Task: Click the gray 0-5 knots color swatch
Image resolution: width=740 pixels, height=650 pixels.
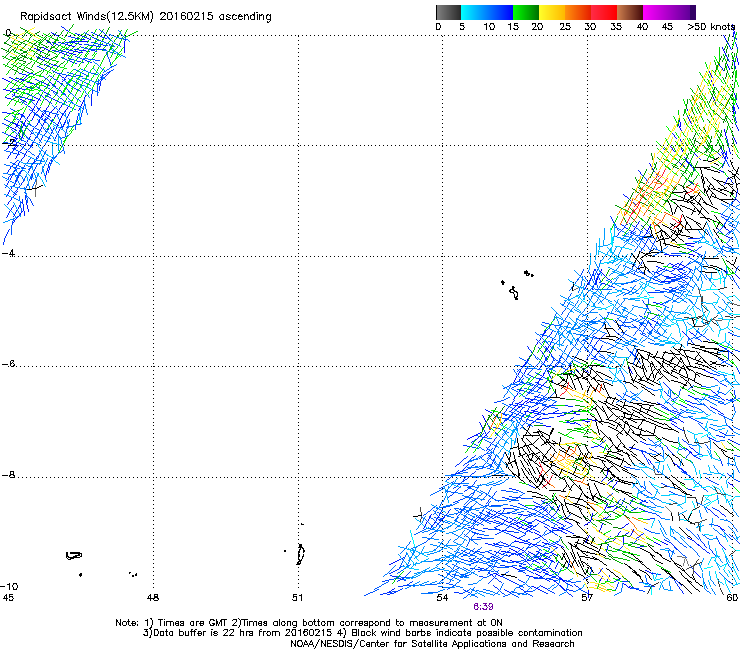Action: tap(448, 12)
